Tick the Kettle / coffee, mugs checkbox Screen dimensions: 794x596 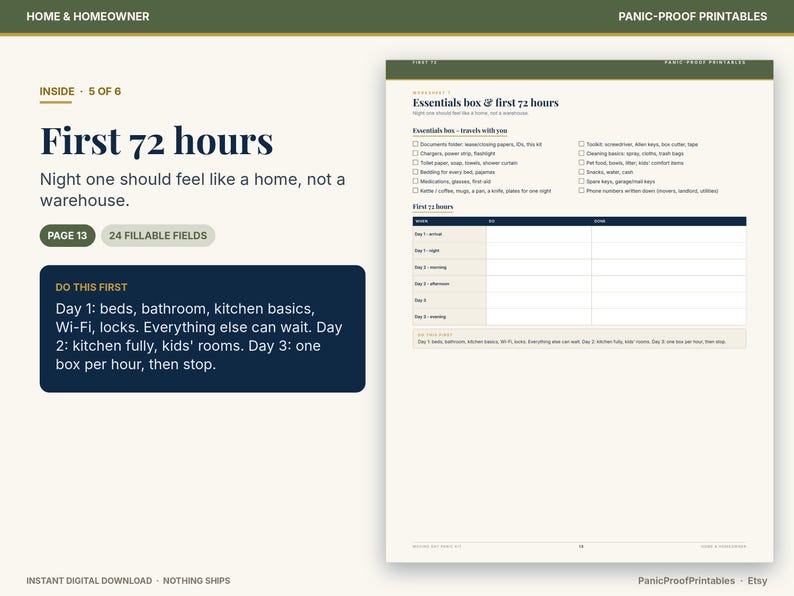pos(415,191)
